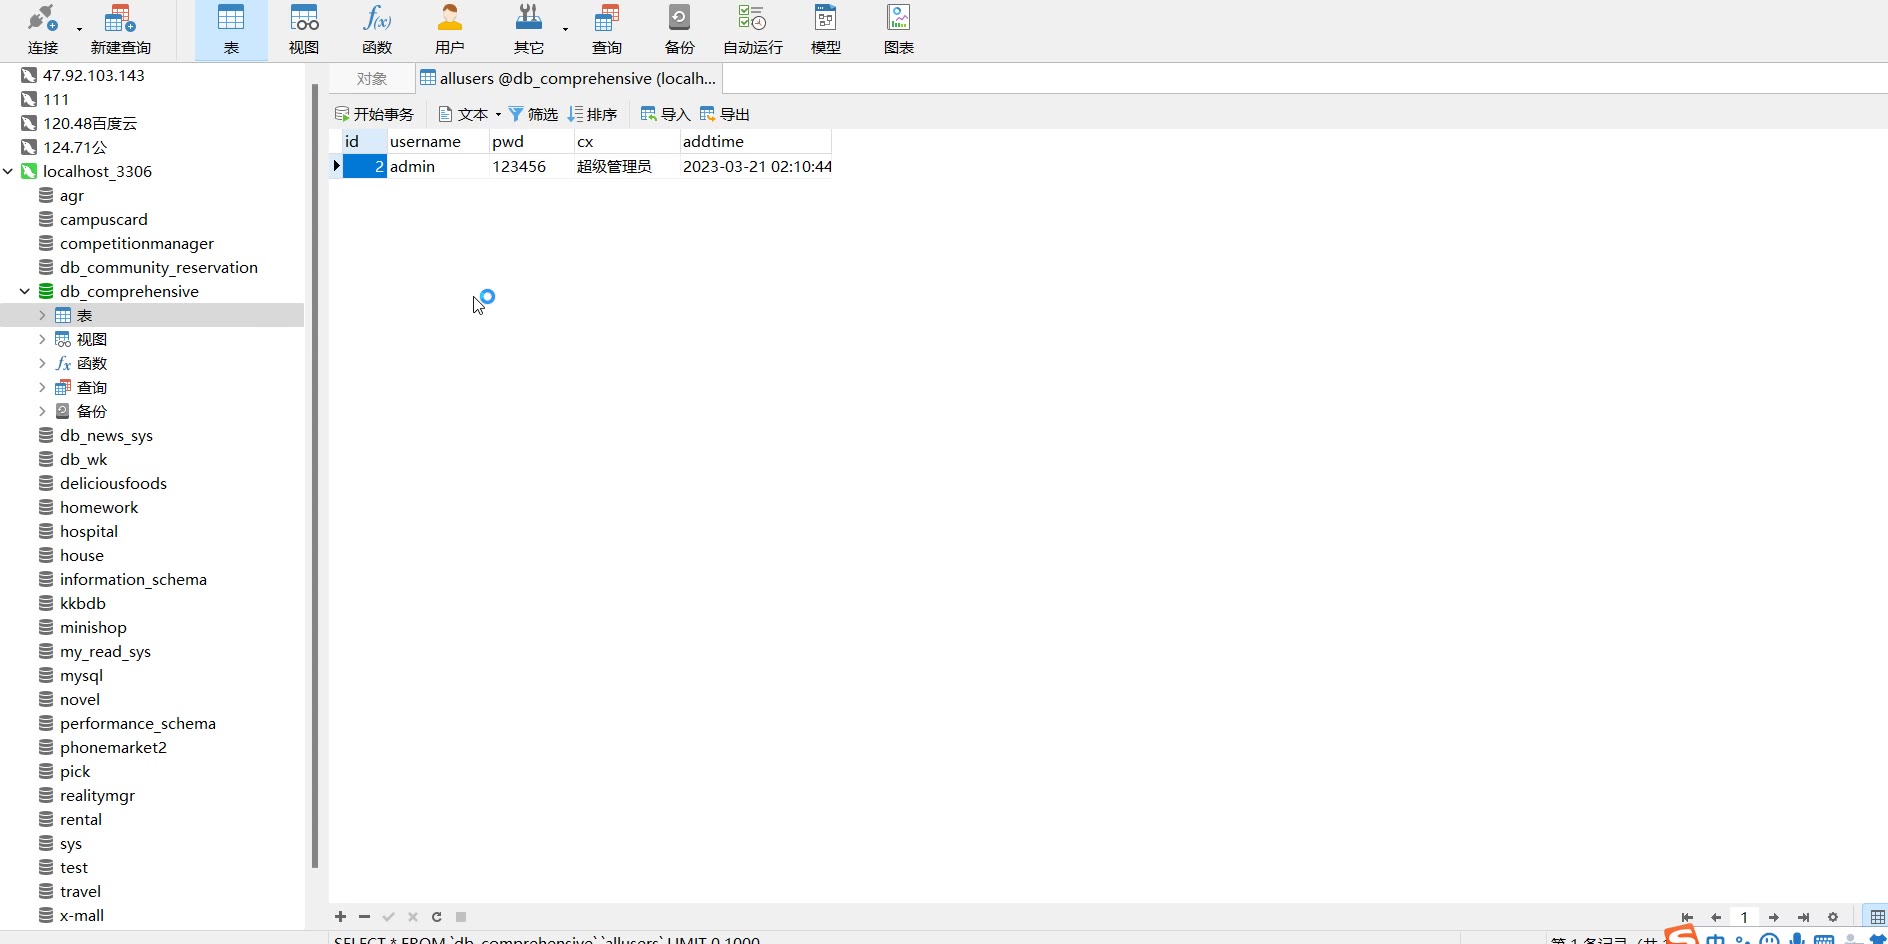
Task: Apply changes with the checkmark icon
Action: [388, 916]
